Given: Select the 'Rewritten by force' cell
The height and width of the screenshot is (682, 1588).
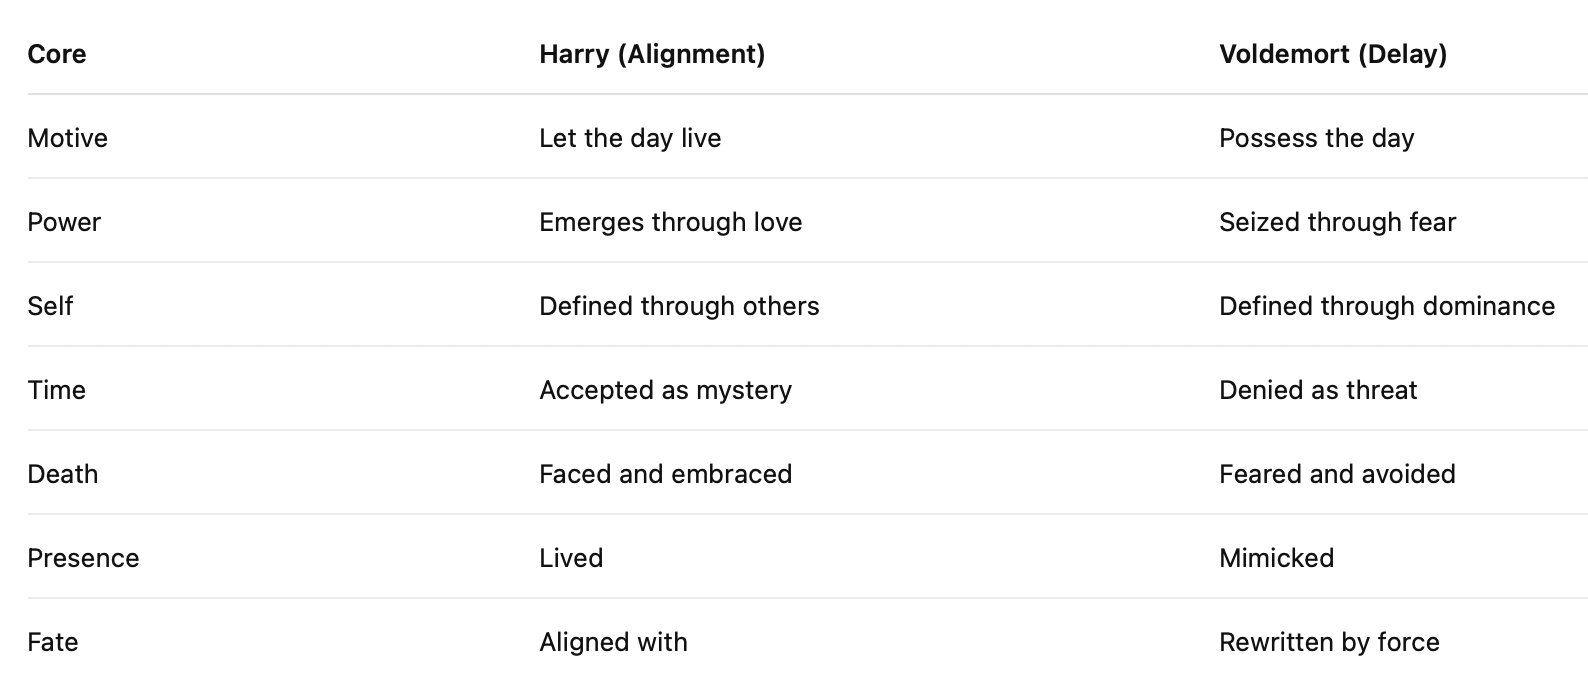Looking at the screenshot, I should point(1329,642).
